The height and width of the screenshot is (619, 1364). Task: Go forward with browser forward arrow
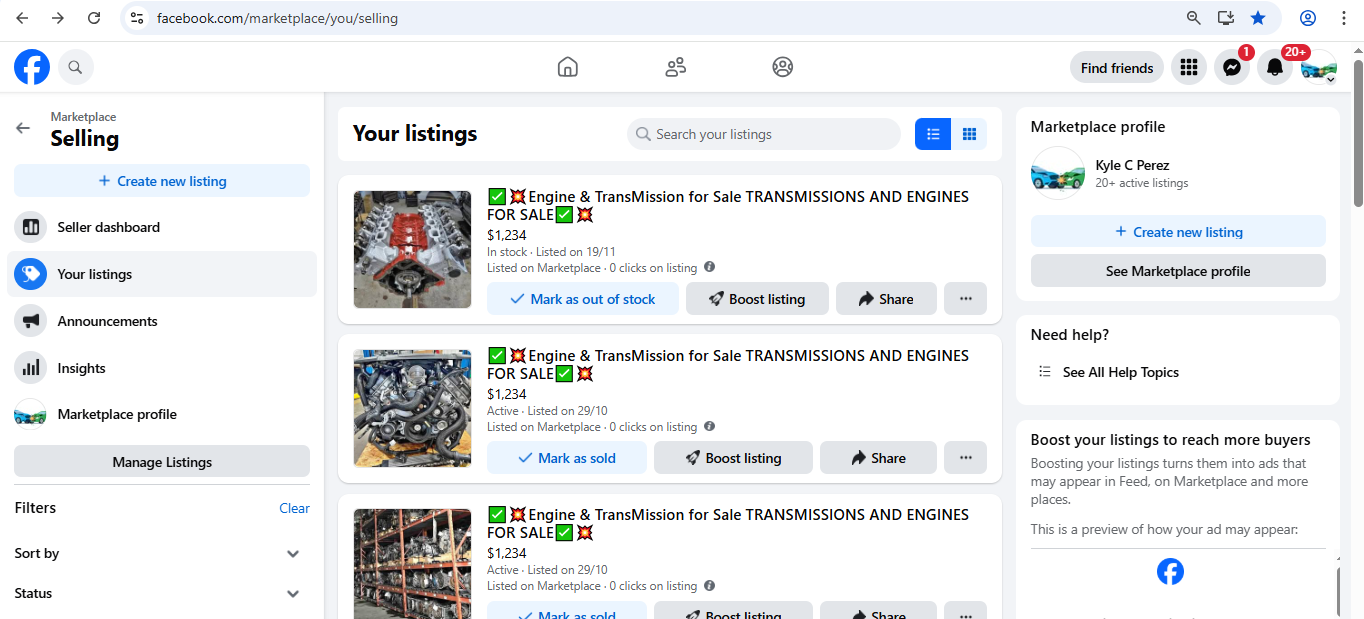coord(58,18)
